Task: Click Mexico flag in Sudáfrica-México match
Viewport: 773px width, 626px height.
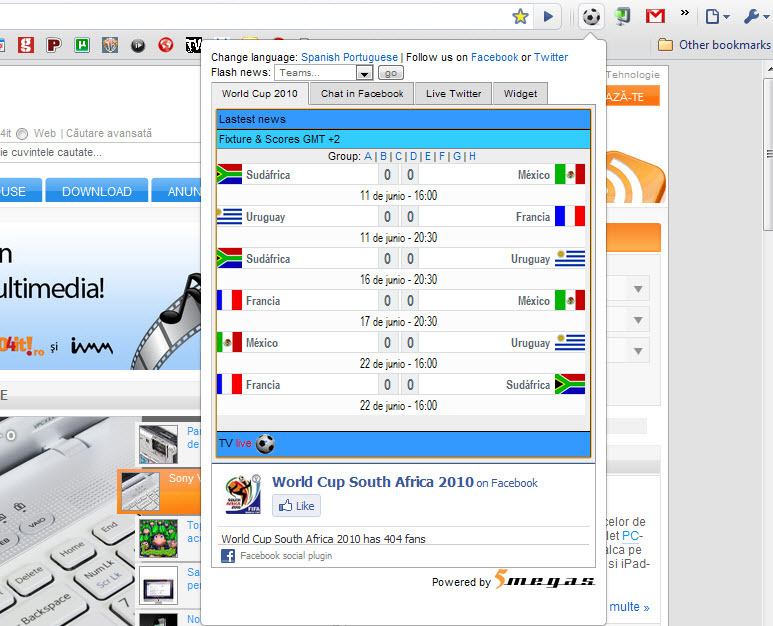Action: click(570, 174)
